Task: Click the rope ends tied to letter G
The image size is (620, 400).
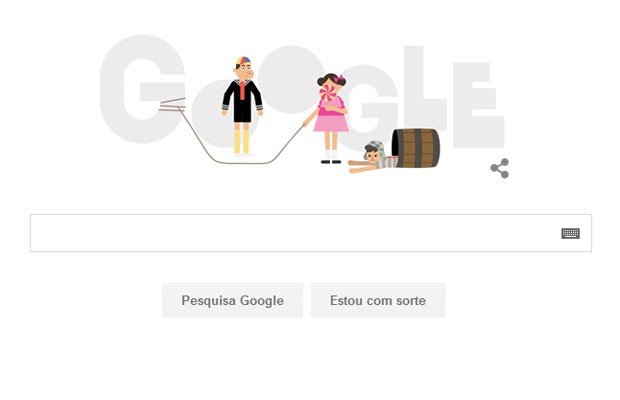Action: (x=172, y=104)
